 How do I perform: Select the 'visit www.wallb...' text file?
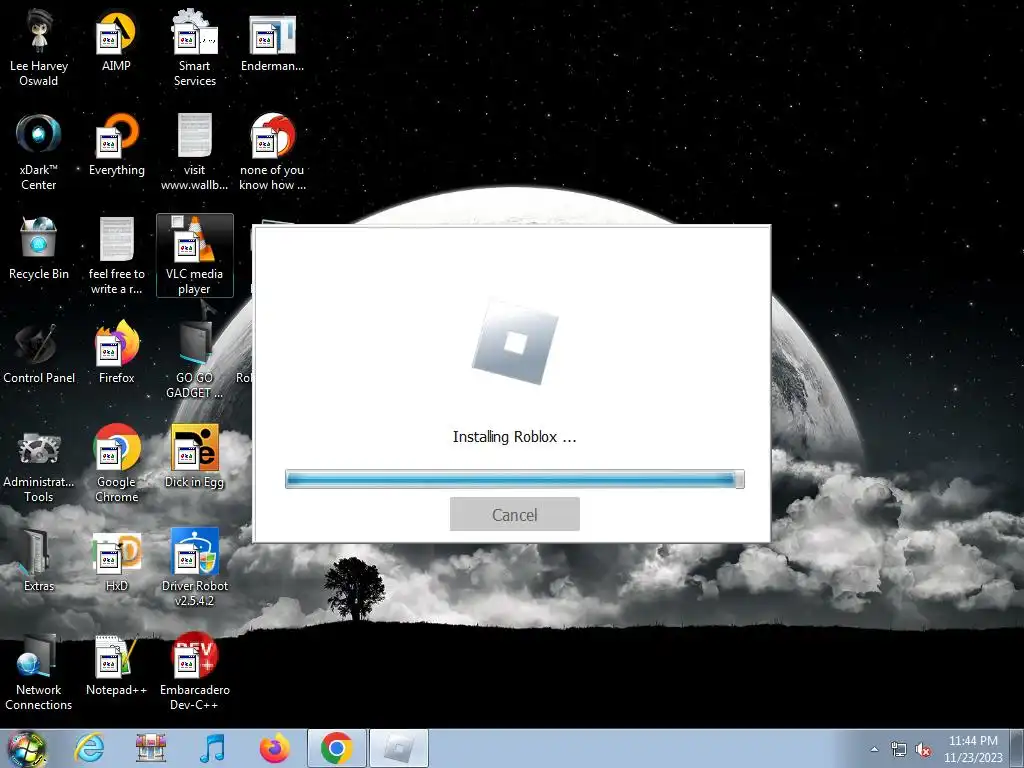tap(195, 152)
